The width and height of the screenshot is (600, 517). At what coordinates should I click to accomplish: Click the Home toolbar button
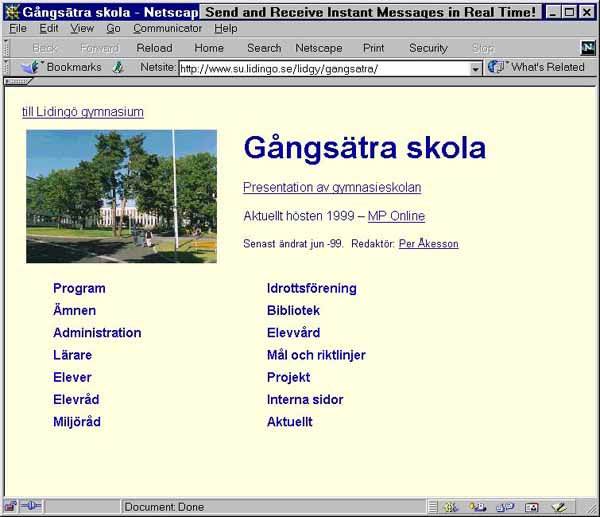click(209, 48)
